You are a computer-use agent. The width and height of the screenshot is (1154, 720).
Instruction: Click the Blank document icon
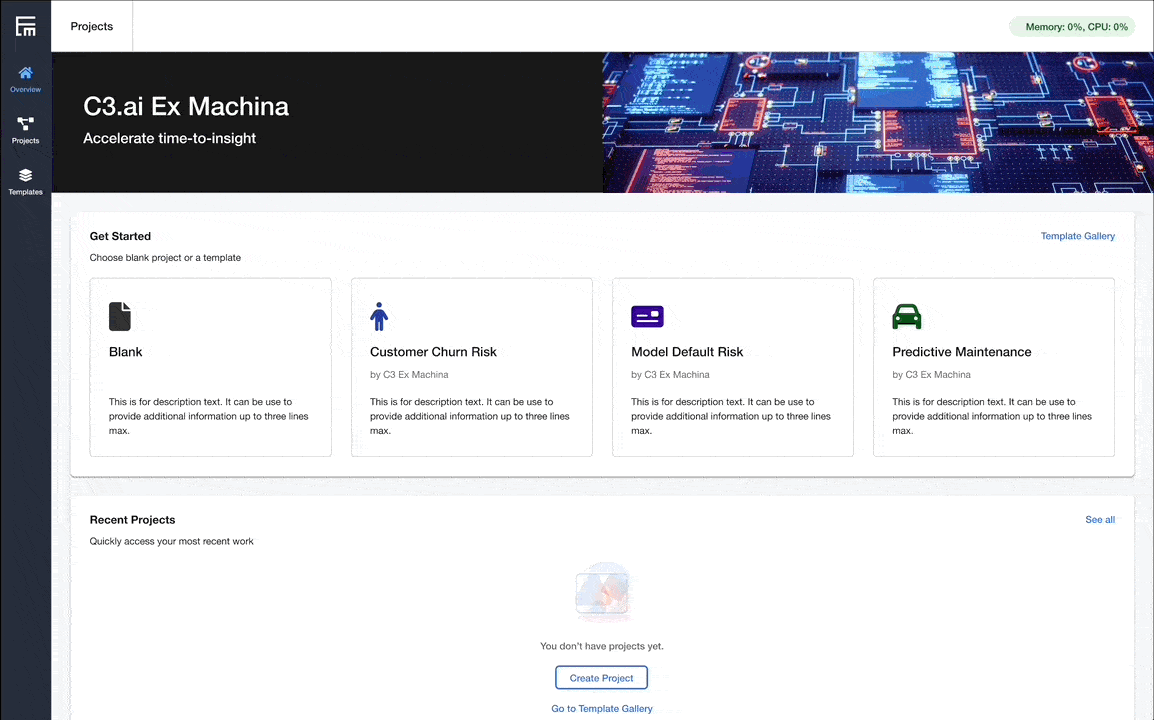pos(120,317)
